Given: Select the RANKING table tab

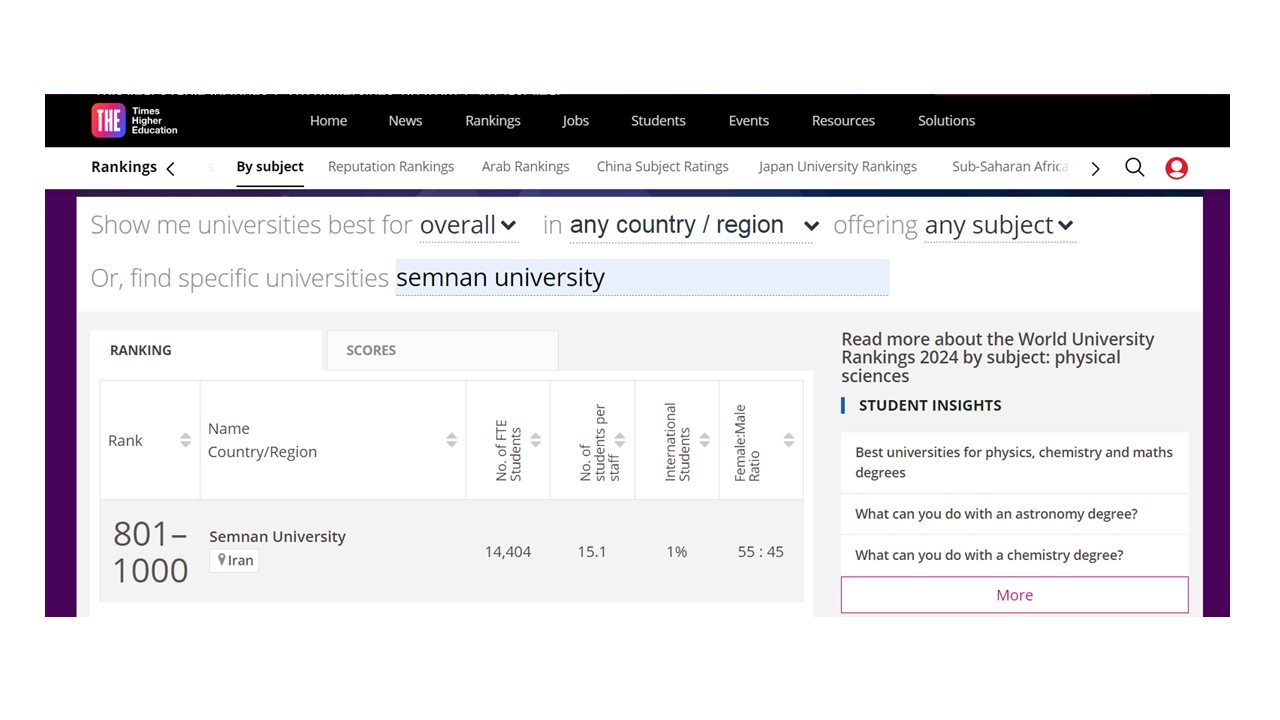Looking at the screenshot, I should pyautogui.click(x=207, y=350).
